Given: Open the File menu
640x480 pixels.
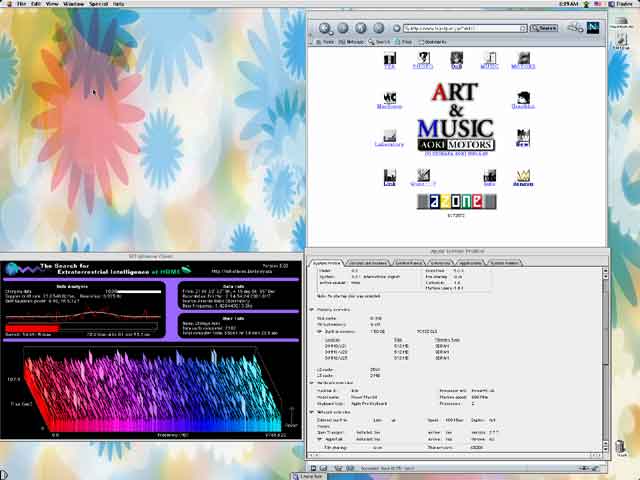Looking at the screenshot, I should pos(22,4).
